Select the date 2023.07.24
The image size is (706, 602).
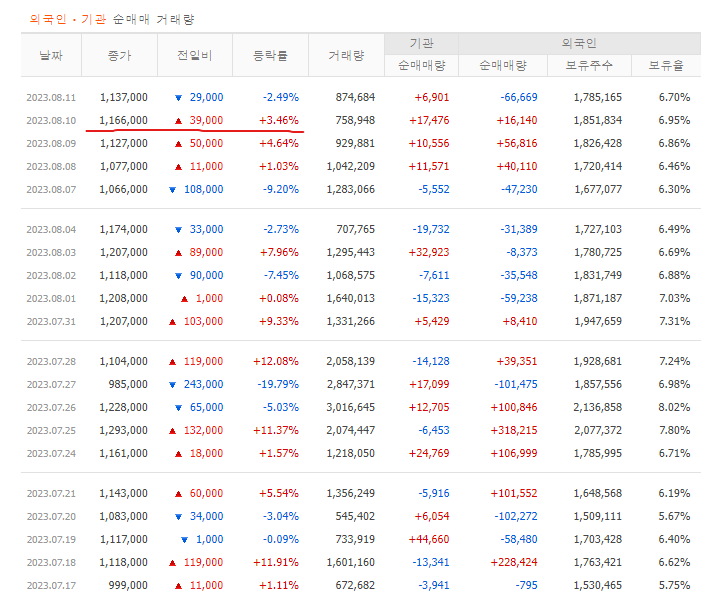click(x=51, y=453)
